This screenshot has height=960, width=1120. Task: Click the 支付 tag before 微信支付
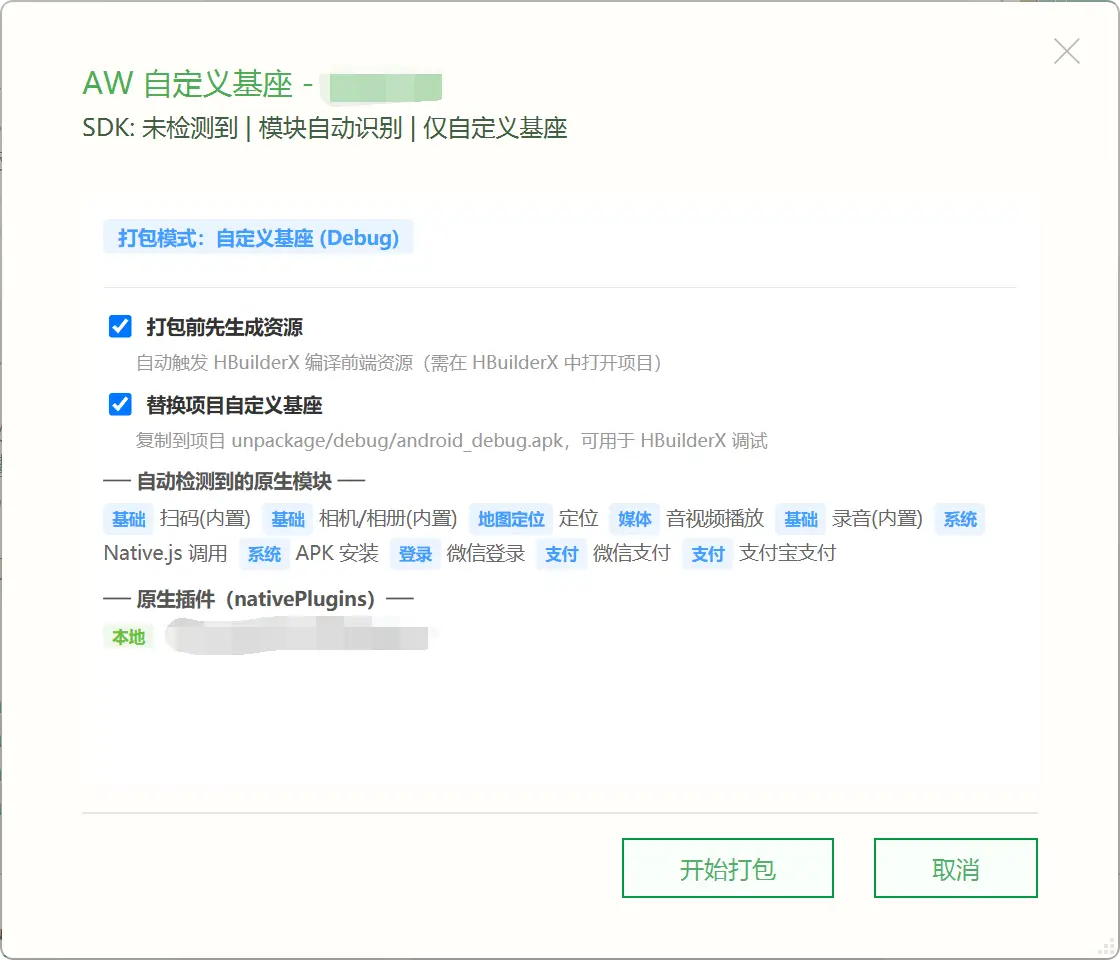(561, 554)
